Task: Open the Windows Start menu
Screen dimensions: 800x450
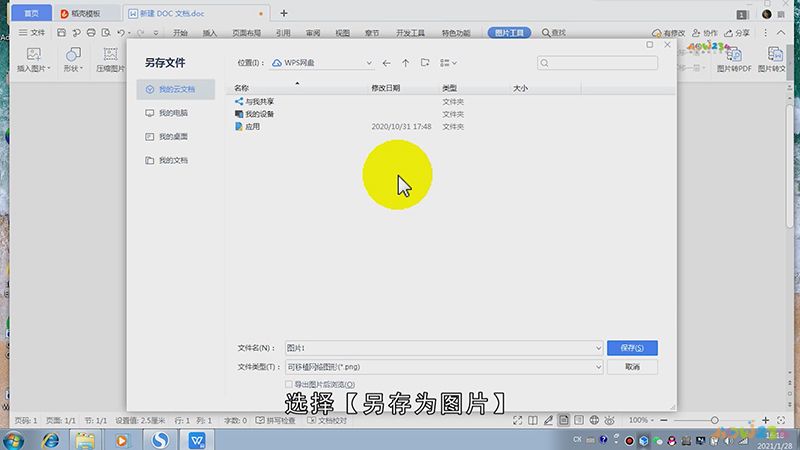Action: pos(13,440)
